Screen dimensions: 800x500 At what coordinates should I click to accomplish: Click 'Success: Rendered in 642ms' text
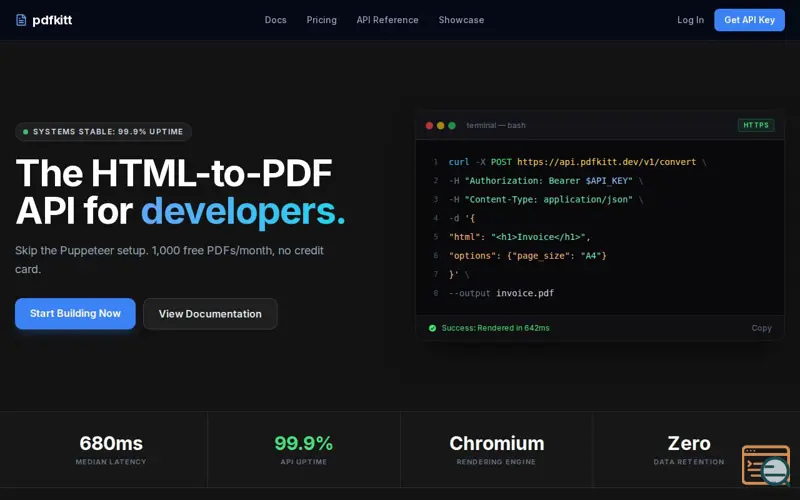[495, 328]
